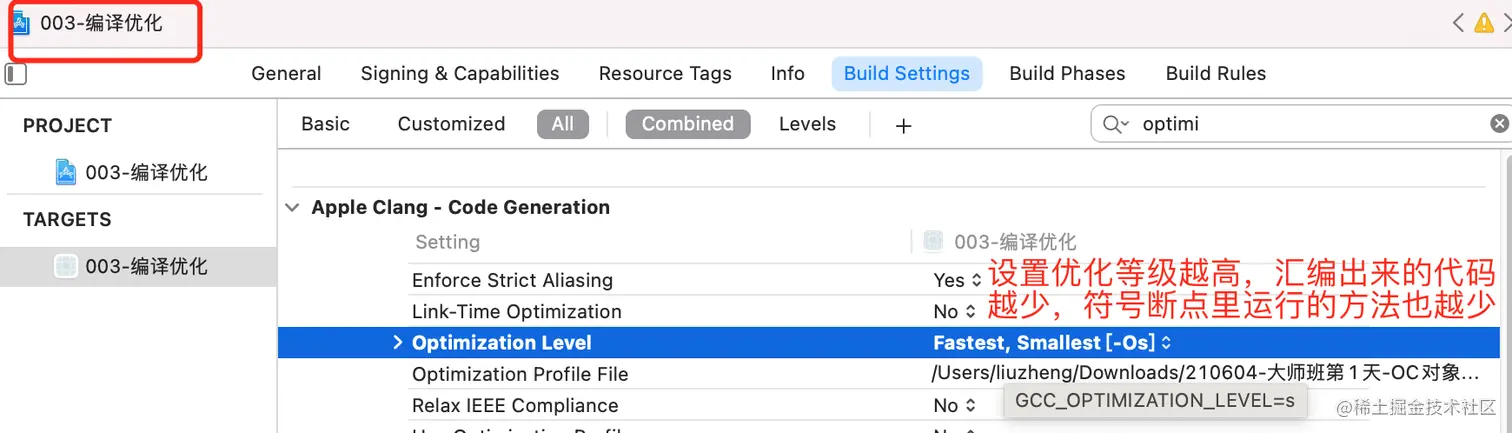This screenshot has width=1512, height=433.
Task: Collapse the Apple Clang - Code Generation section
Action: click(x=292, y=207)
